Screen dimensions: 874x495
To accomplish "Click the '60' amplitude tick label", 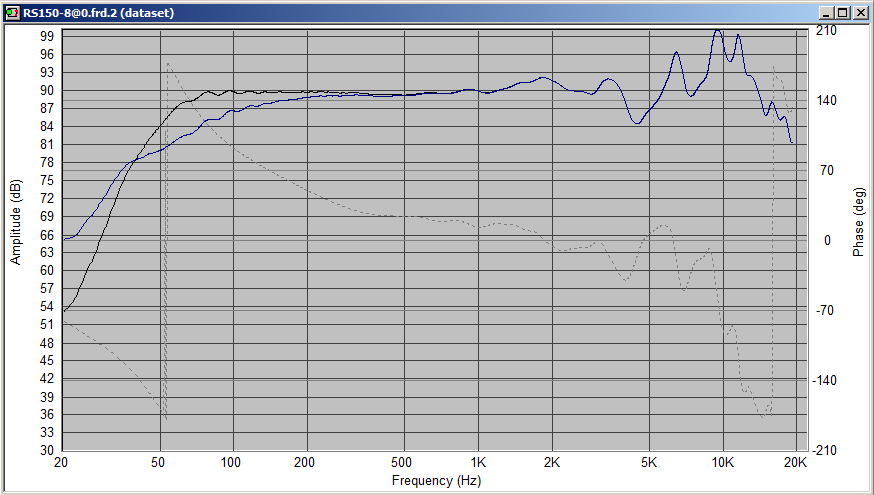I will coord(47,270).
